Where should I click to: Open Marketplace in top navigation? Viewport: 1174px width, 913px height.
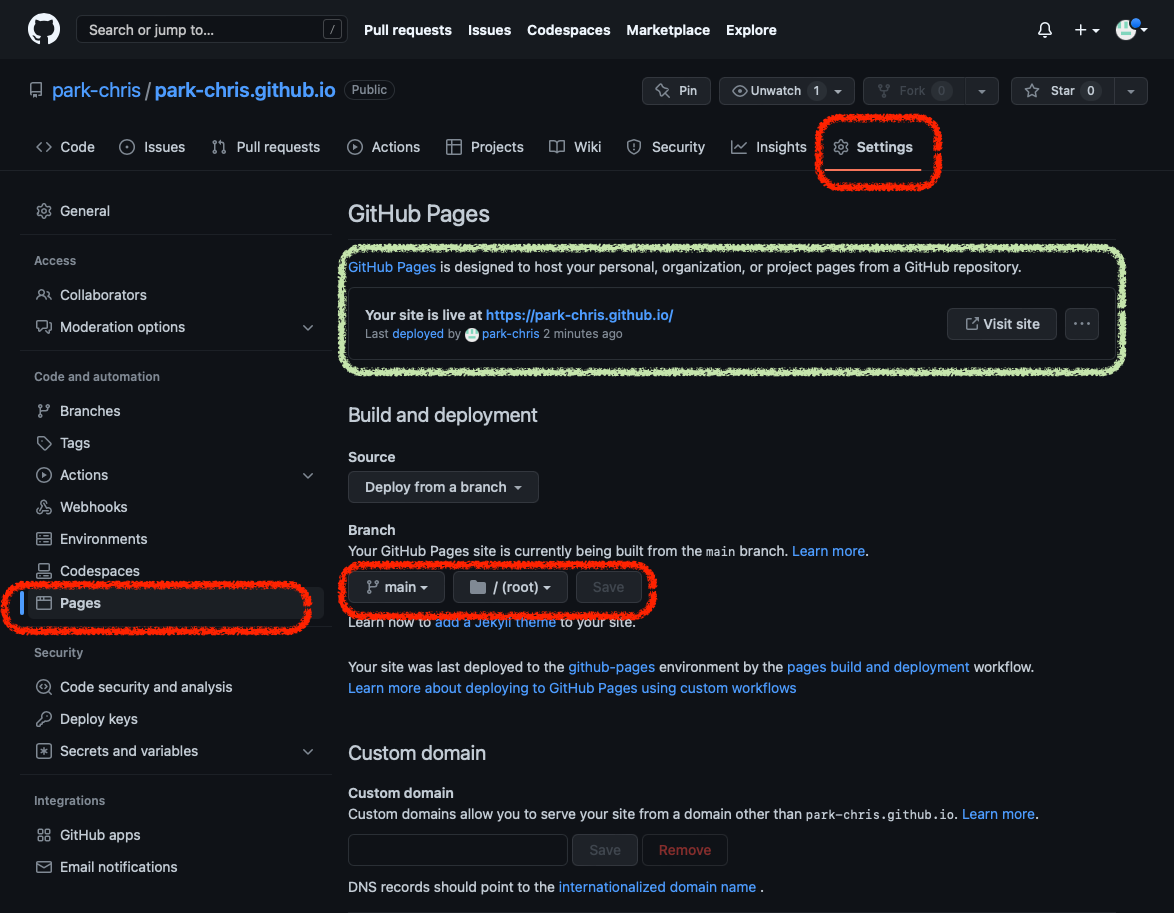point(668,30)
